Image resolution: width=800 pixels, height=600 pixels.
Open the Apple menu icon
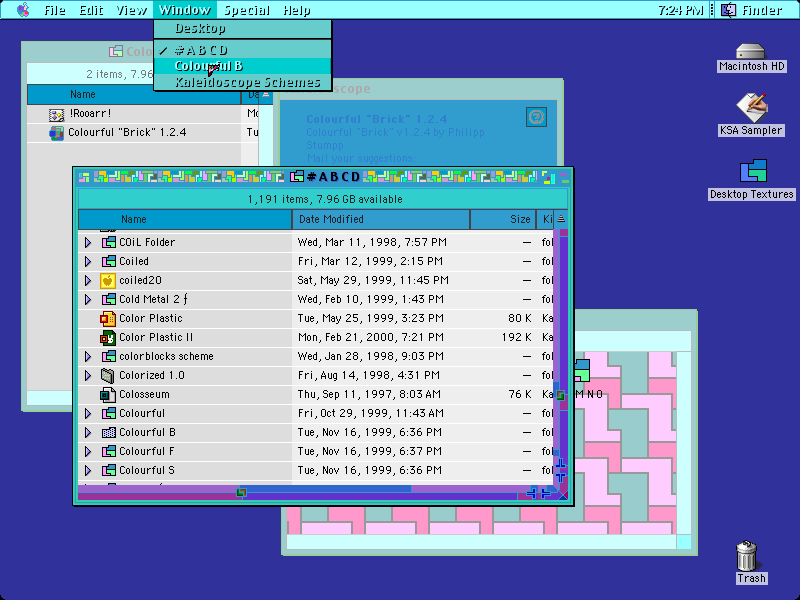pyautogui.click(x=23, y=10)
